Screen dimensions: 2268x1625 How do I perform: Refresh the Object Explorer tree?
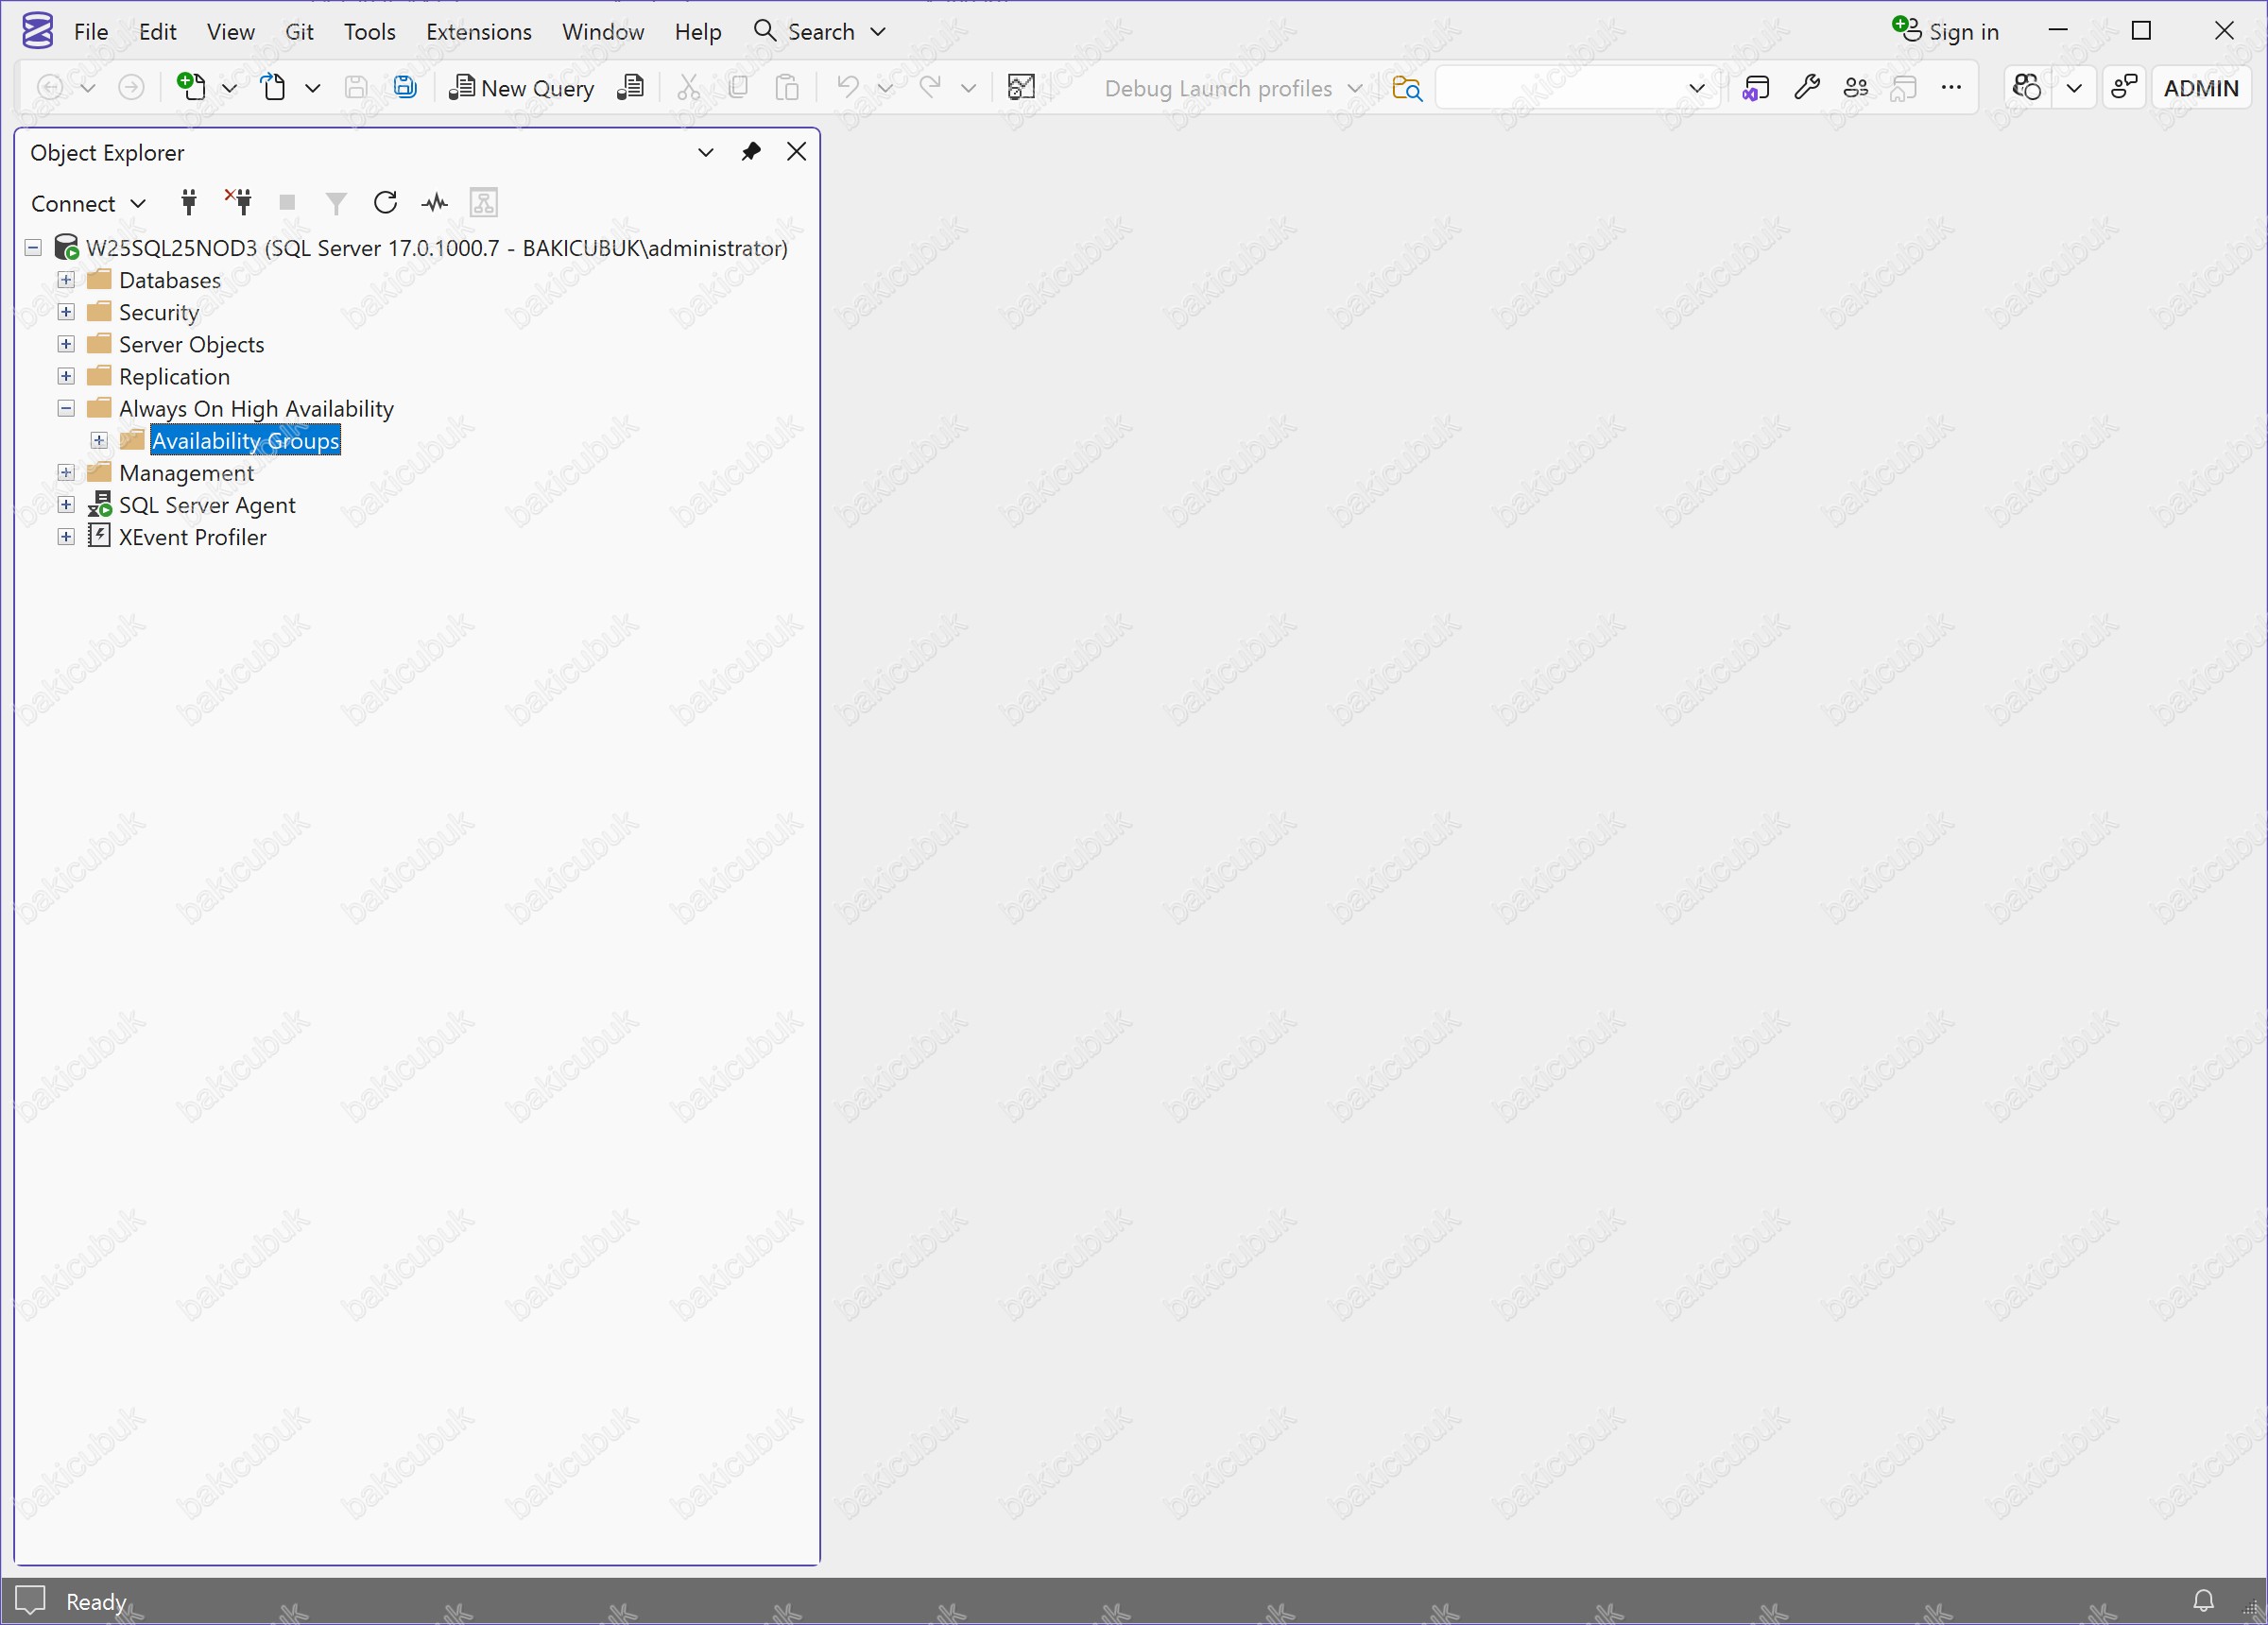385,203
